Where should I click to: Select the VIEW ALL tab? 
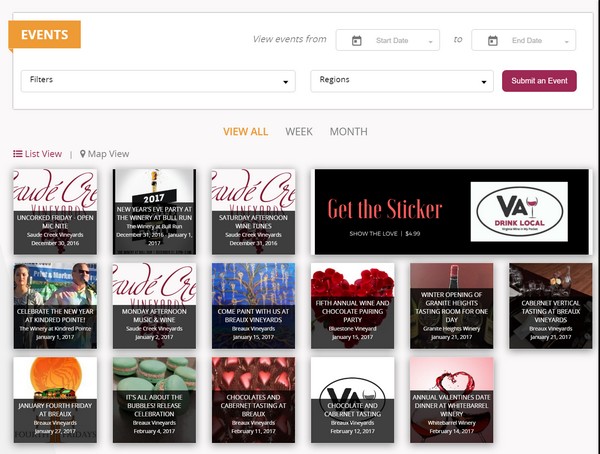(x=246, y=132)
